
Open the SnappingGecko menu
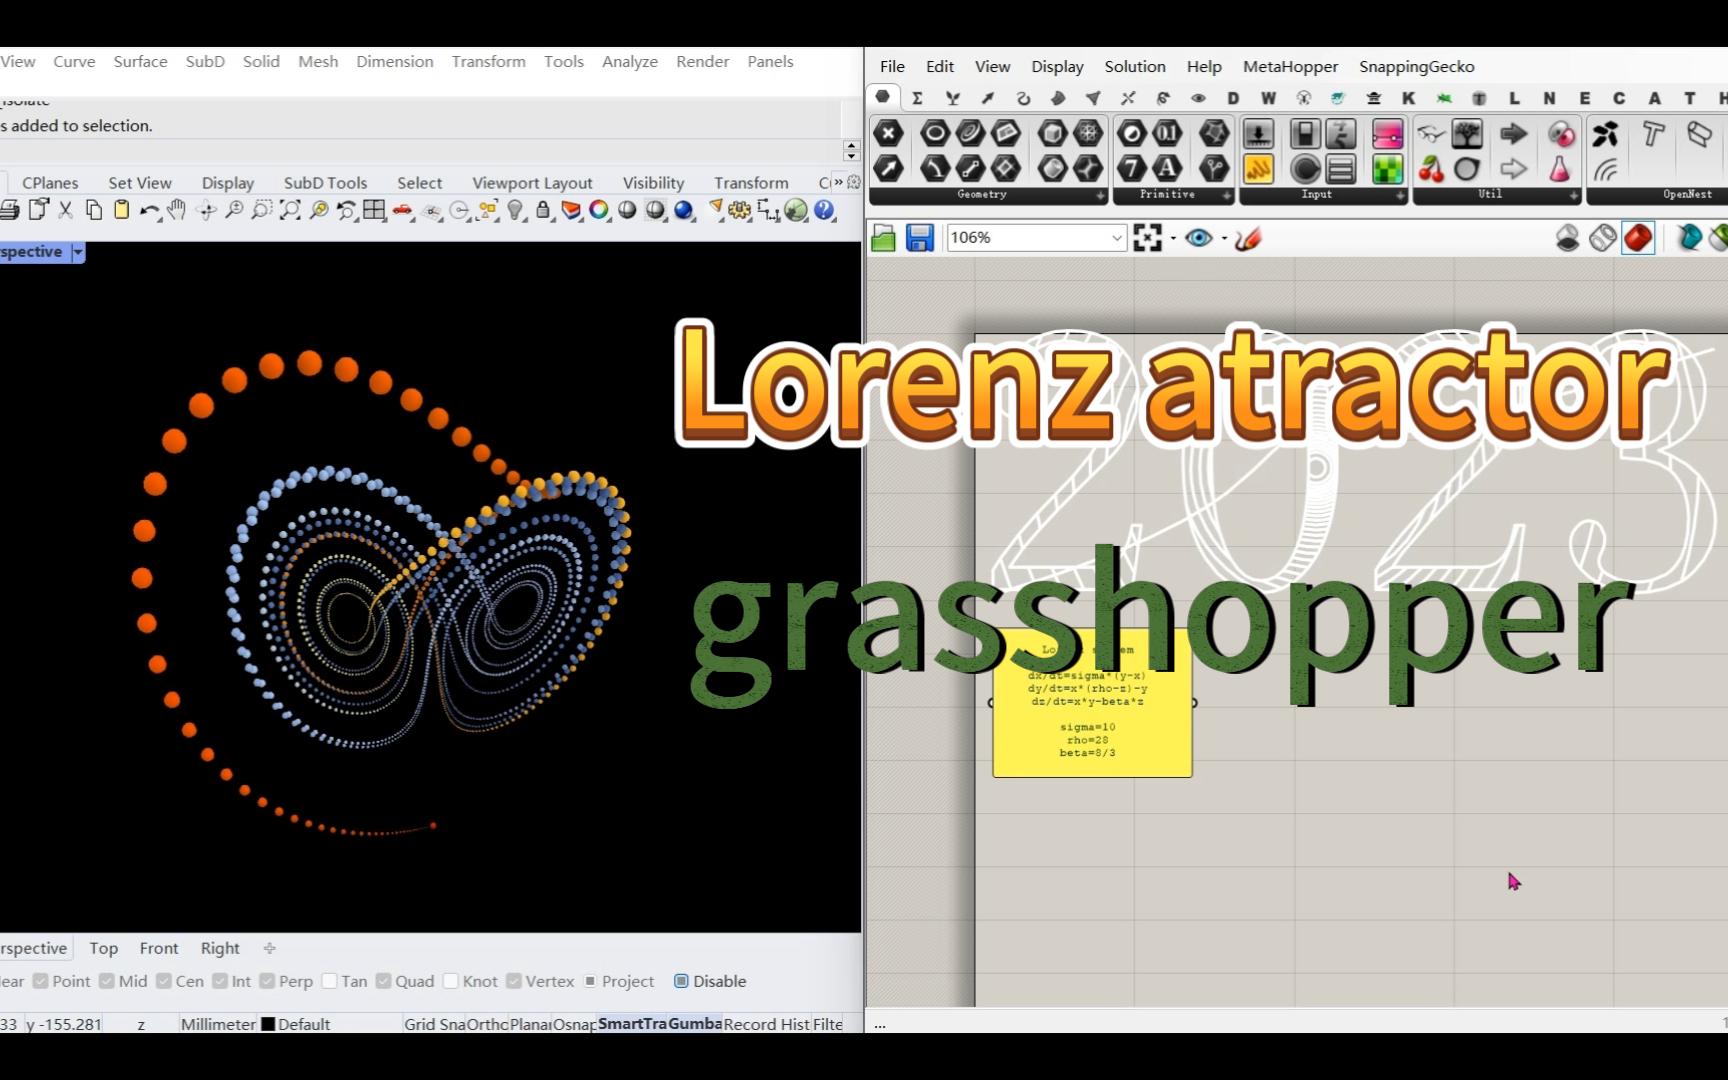[1416, 66]
